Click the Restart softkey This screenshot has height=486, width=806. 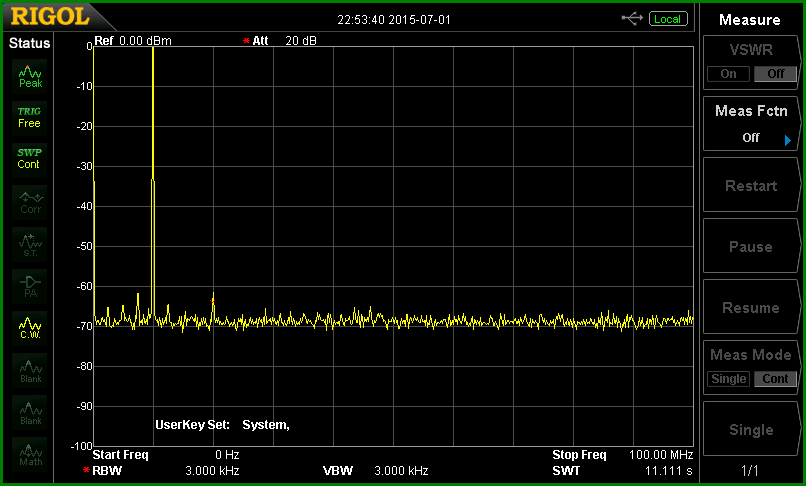click(751, 185)
